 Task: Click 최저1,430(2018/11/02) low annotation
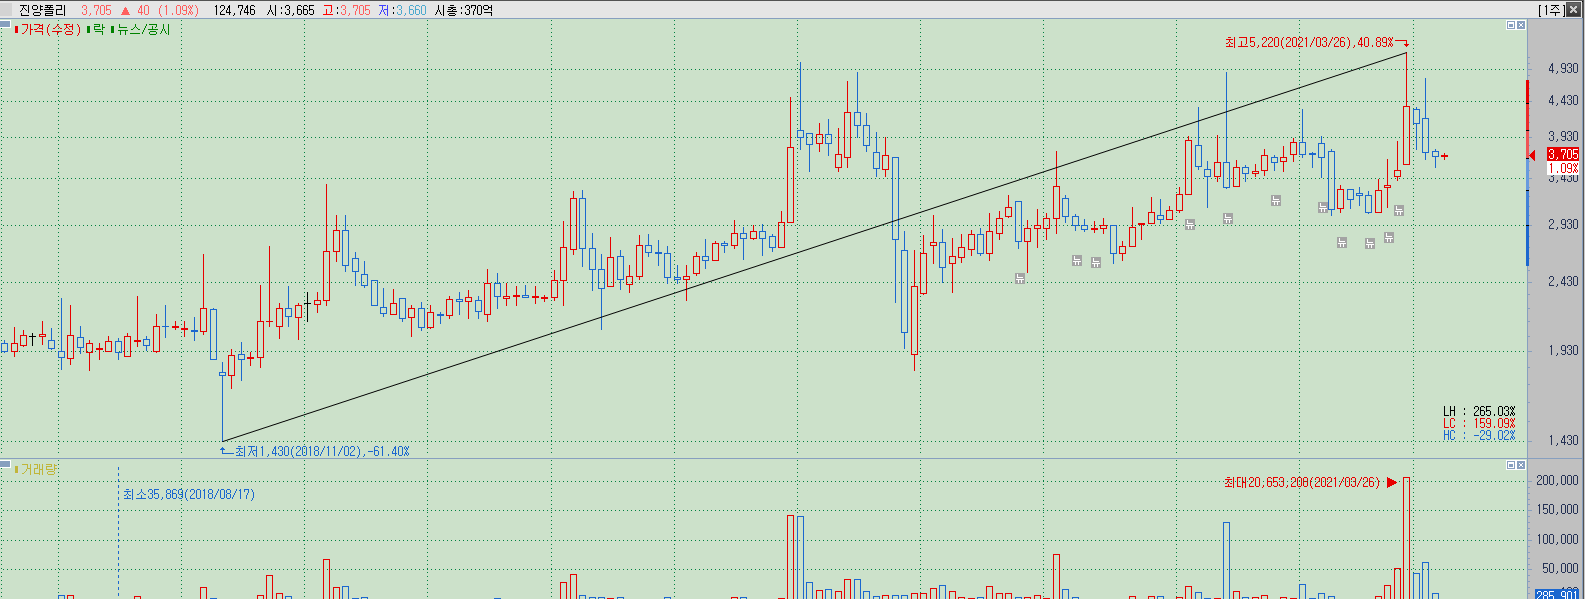(321, 452)
